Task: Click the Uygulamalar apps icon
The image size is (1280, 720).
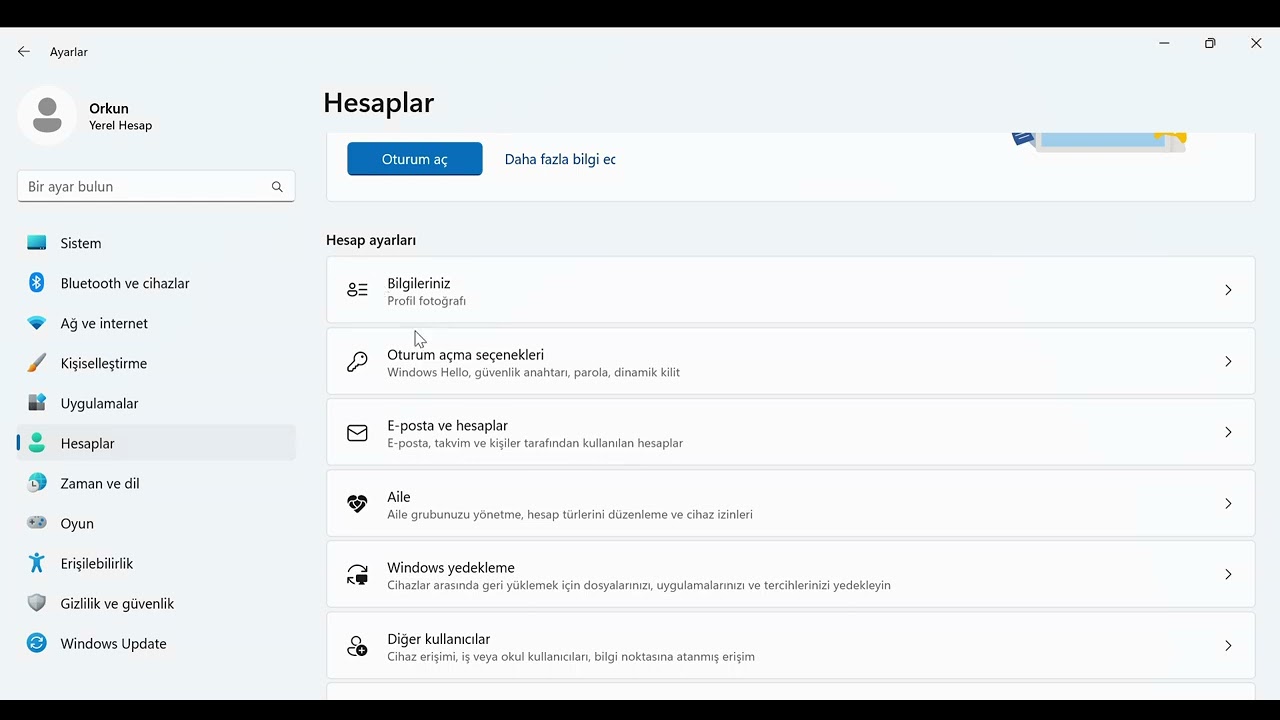Action: pyautogui.click(x=37, y=403)
